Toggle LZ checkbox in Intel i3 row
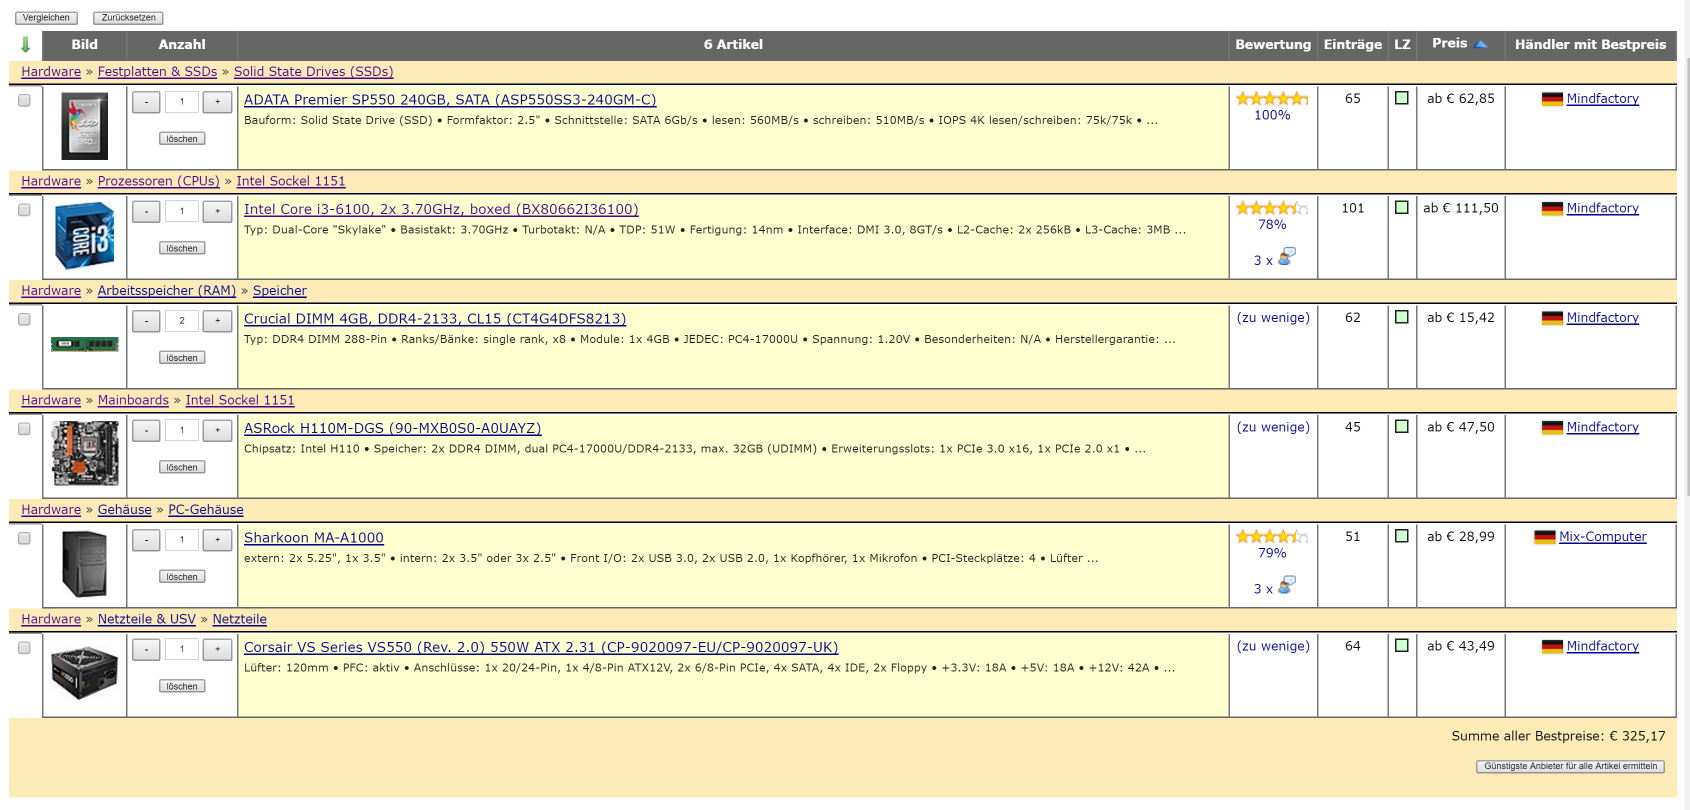 [x=1402, y=208]
